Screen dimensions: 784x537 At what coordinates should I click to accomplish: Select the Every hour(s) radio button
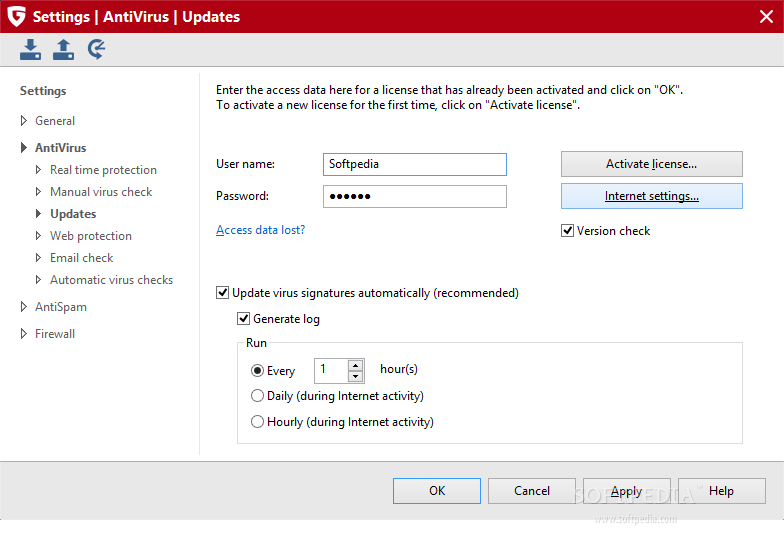(257, 370)
